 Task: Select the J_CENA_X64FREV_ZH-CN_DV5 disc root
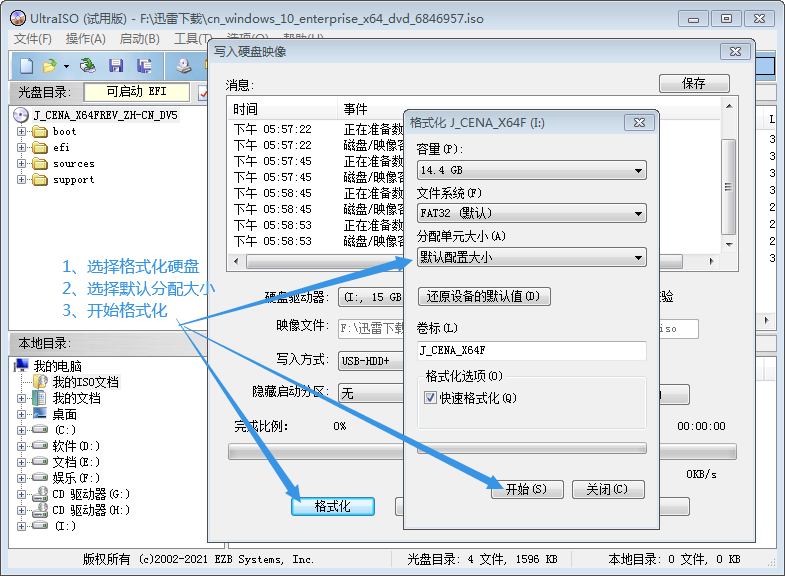tap(105, 115)
